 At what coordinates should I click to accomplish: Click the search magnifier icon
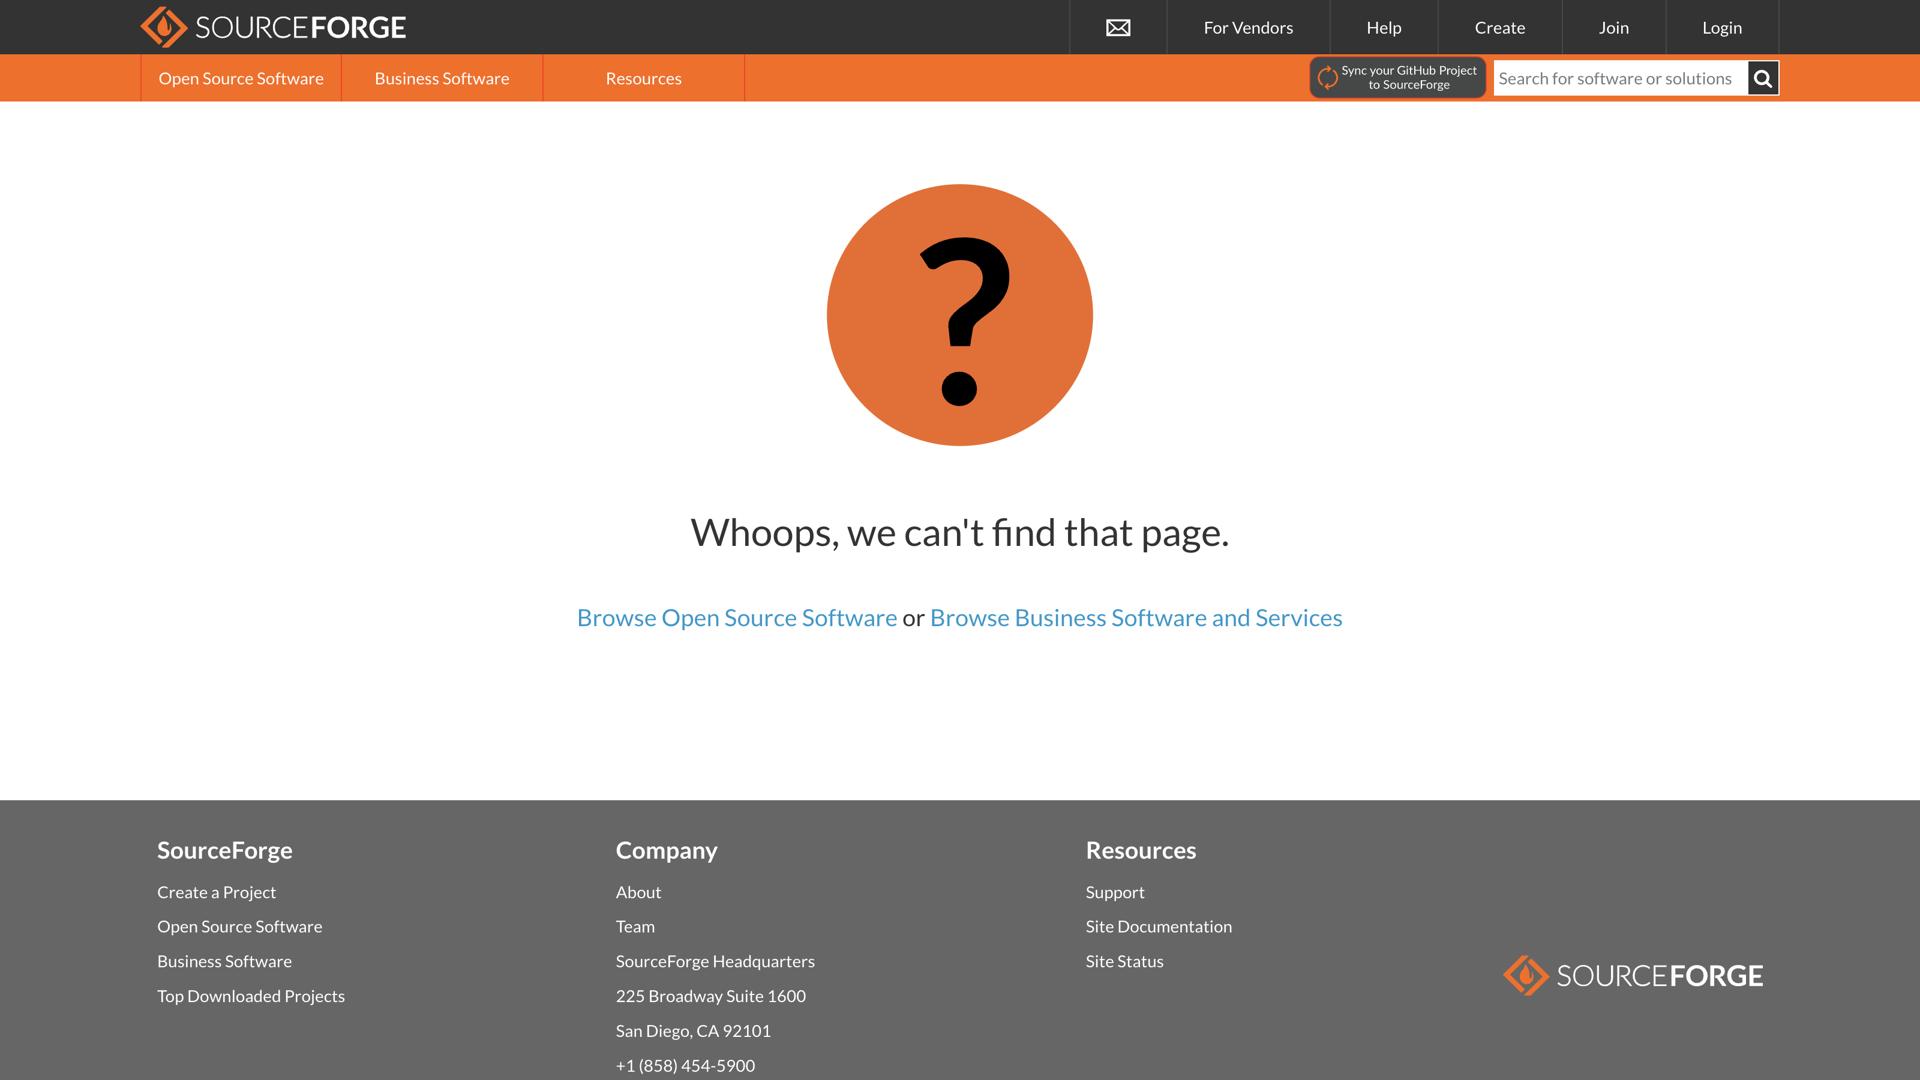point(1763,78)
